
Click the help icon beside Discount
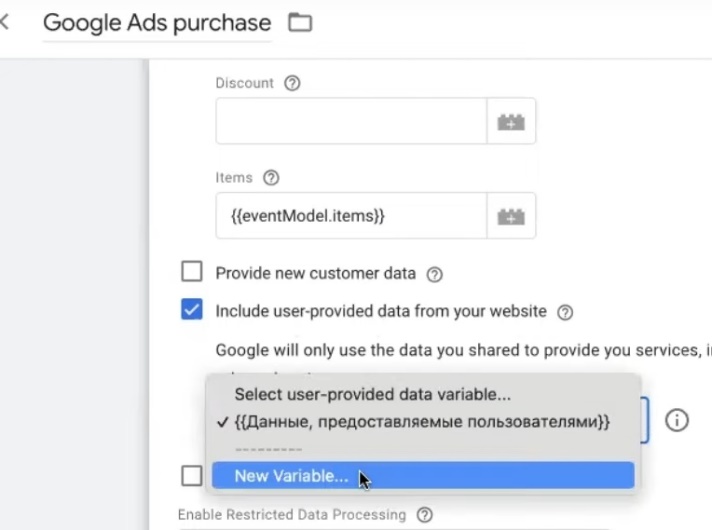coord(292,84)
